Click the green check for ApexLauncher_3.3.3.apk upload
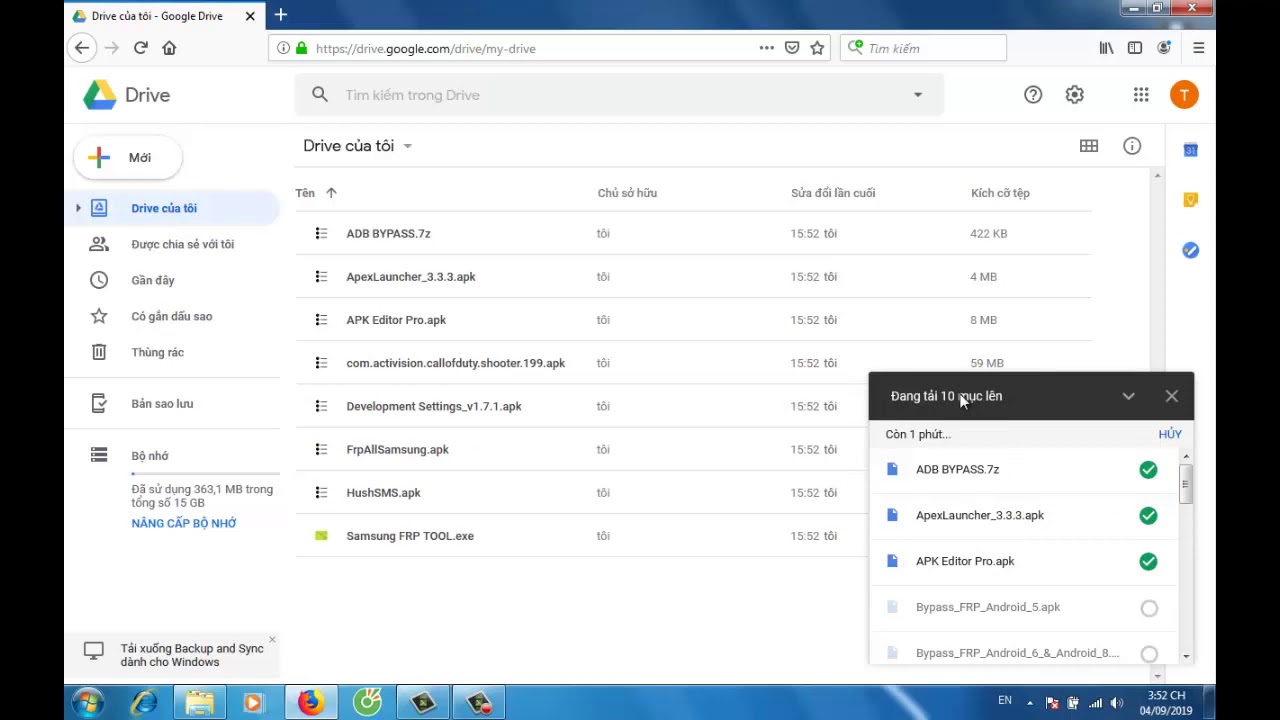This screenshot has width=1280, height=720. point(1148,516)
